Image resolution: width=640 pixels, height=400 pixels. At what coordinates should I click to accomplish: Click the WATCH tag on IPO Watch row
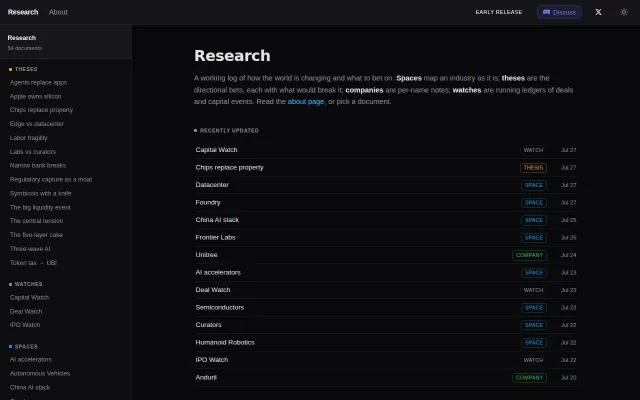(533, 360)
